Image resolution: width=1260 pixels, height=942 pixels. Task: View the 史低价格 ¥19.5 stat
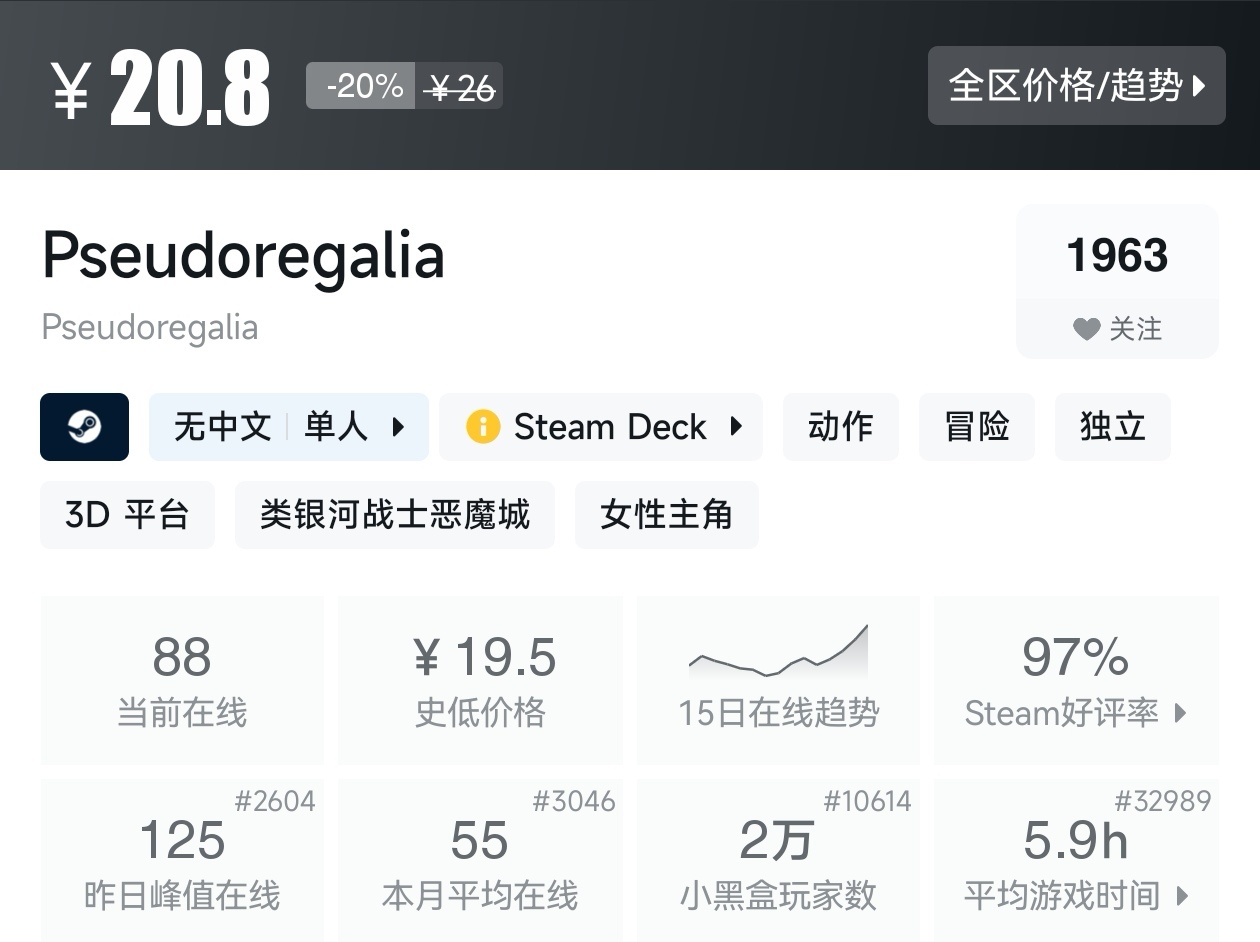[480, 680]
